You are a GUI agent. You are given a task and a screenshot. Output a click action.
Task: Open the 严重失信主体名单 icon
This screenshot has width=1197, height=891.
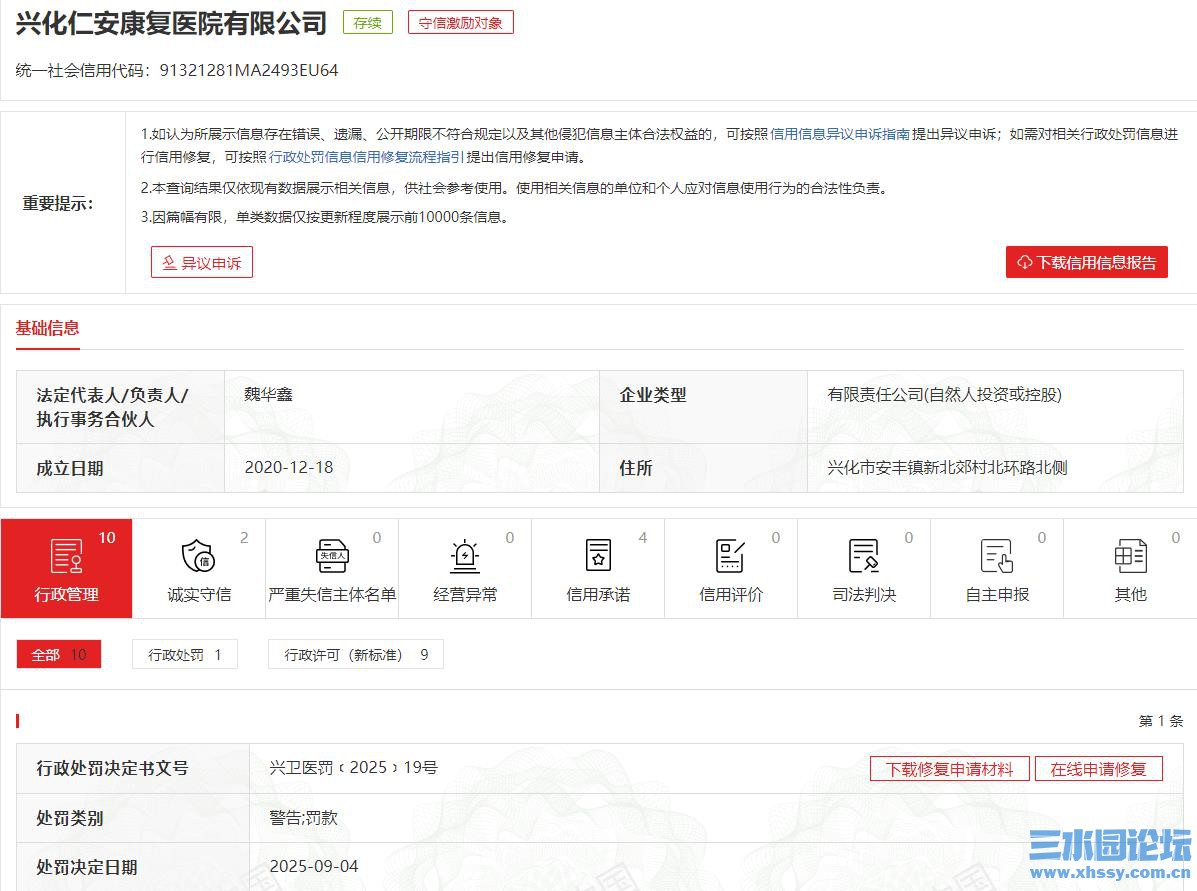pyautogui.click(x=332, y=556)
